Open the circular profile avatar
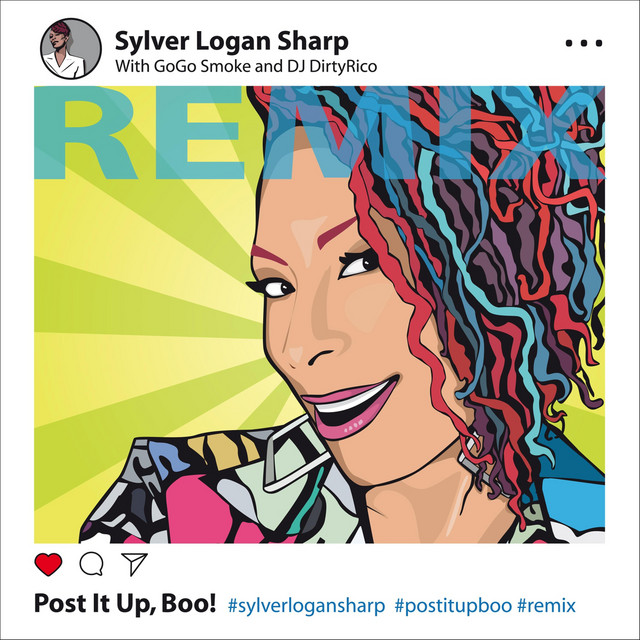 pos(71,49)
